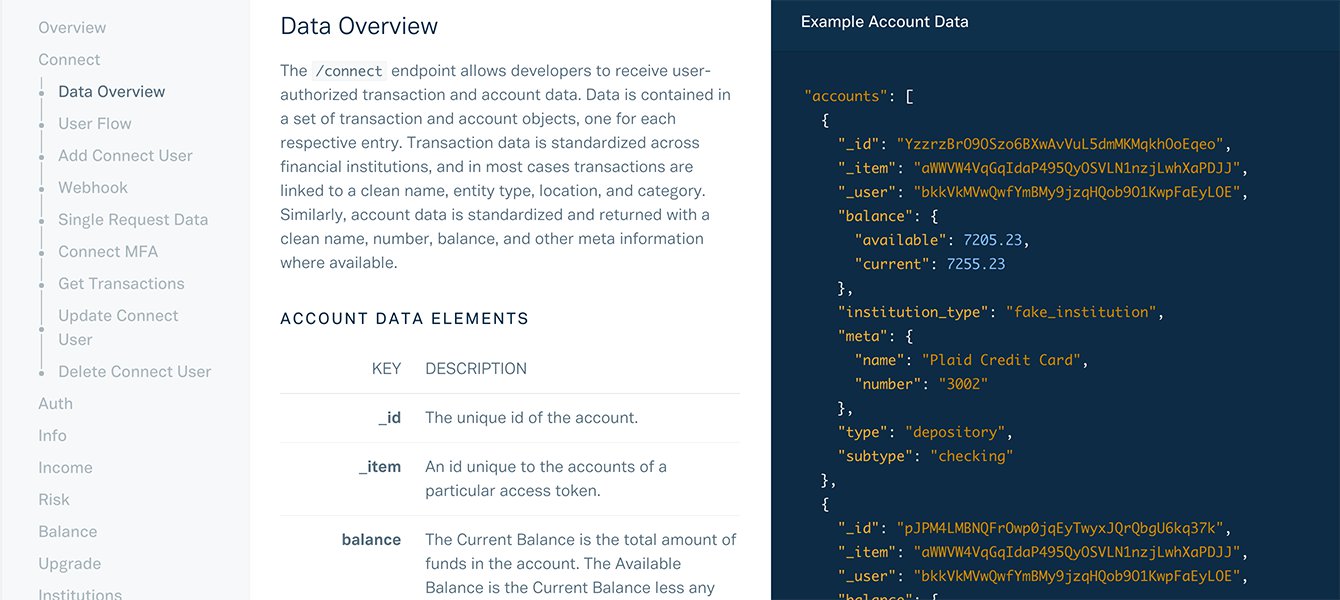Click the Example Account Data header

coord(883,21)
